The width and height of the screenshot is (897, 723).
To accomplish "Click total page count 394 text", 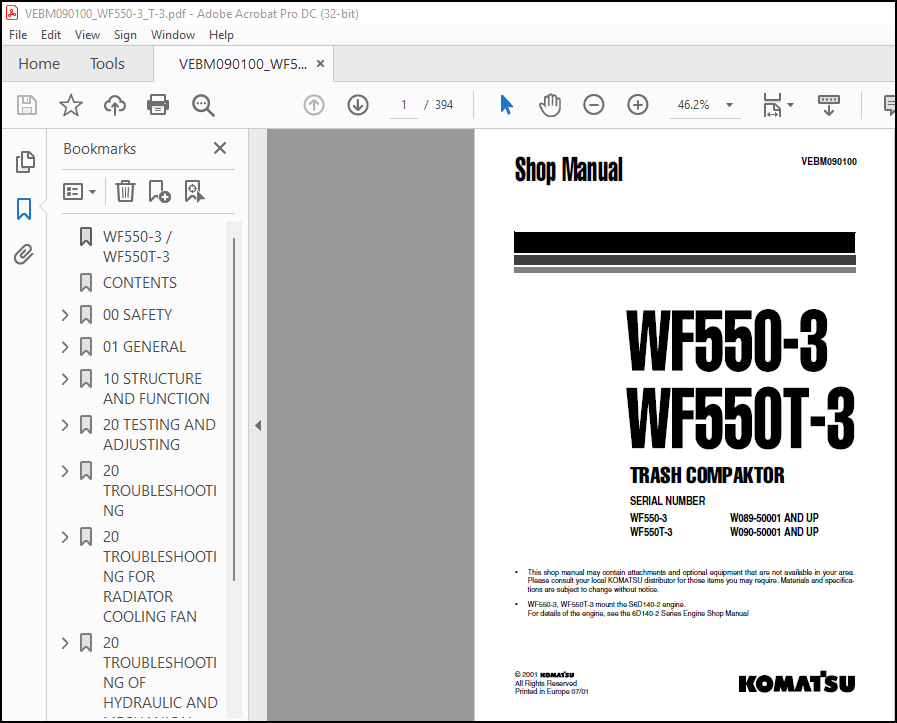I will pyautogui.click(x=444, y=105).
